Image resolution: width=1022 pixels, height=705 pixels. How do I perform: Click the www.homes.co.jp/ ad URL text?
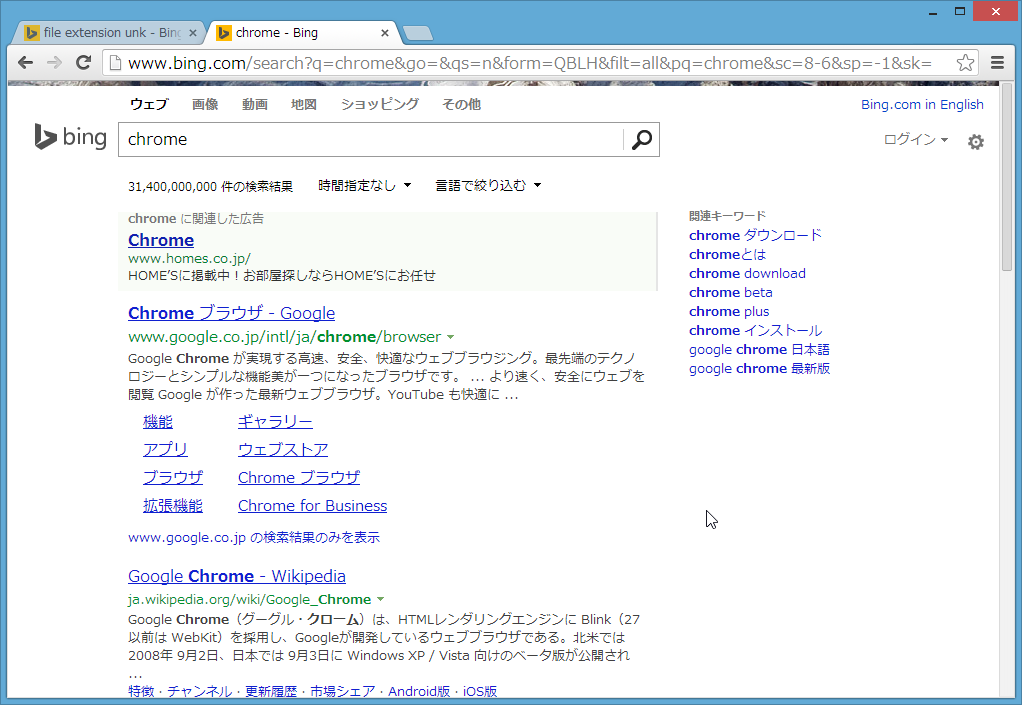click(190, 258)
